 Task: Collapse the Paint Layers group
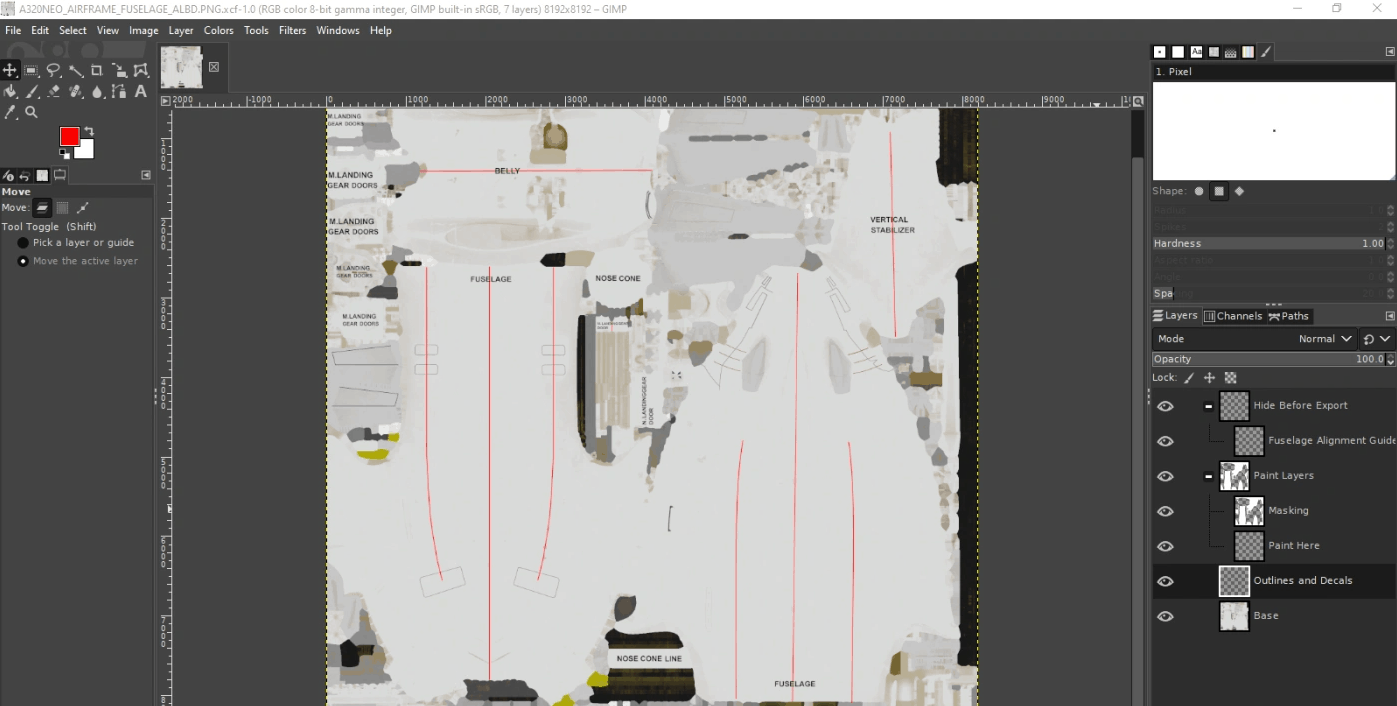pos(1208,476)
